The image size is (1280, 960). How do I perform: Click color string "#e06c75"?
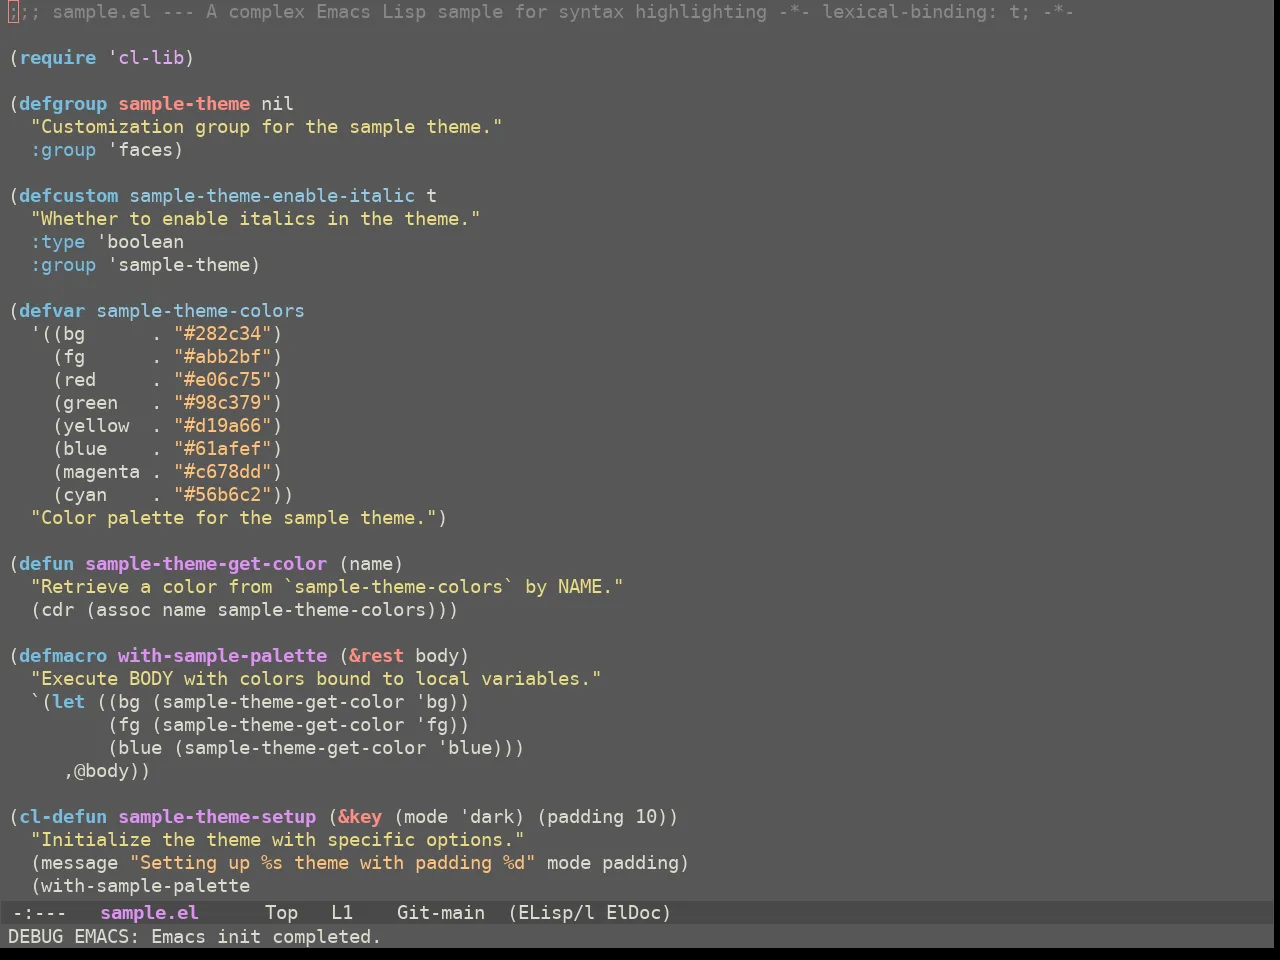click(222, 379)
